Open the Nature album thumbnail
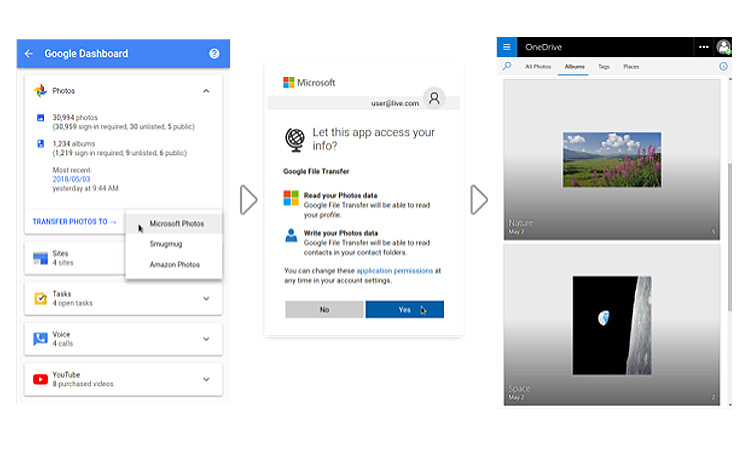This screenshot has width=750, height=450. 612,159
